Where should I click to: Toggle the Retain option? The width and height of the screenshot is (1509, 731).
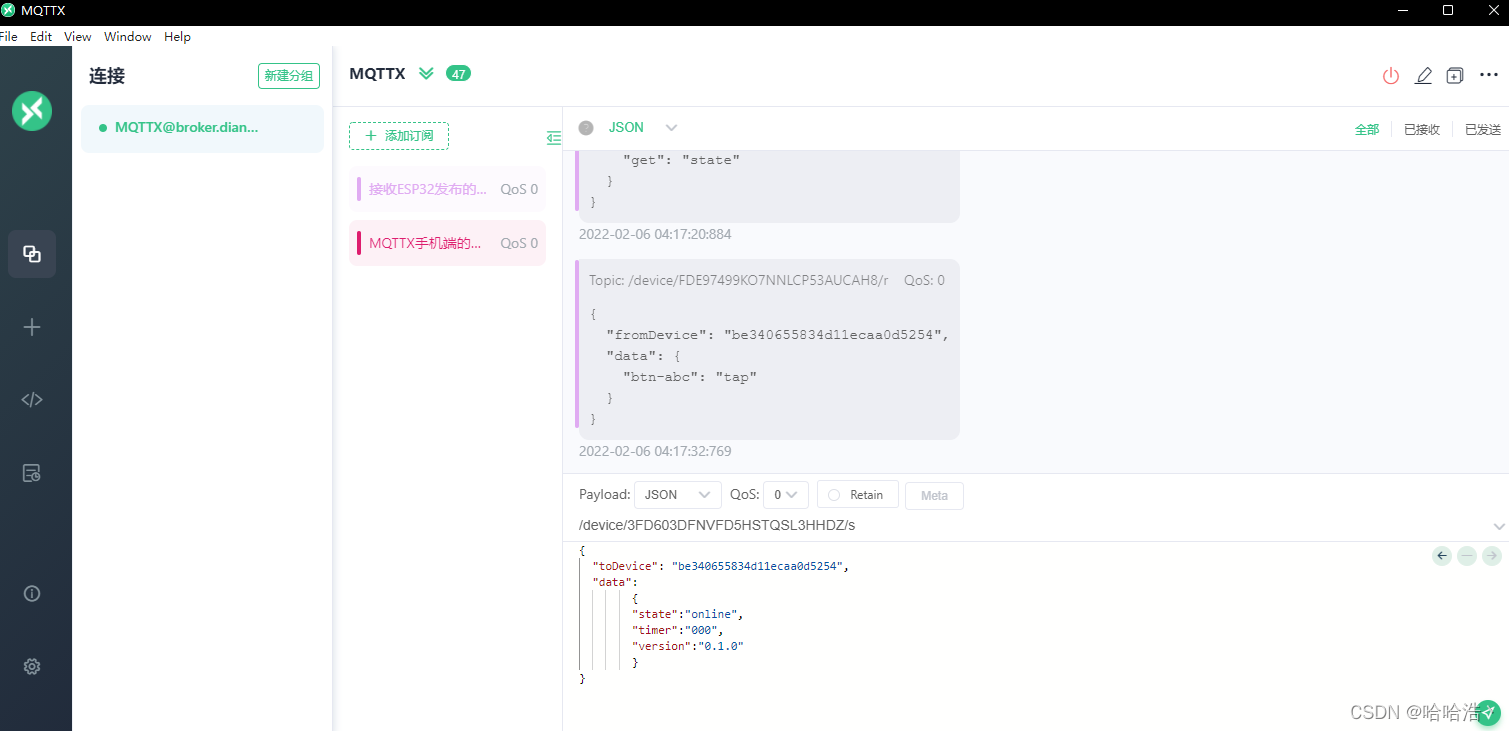857,495
